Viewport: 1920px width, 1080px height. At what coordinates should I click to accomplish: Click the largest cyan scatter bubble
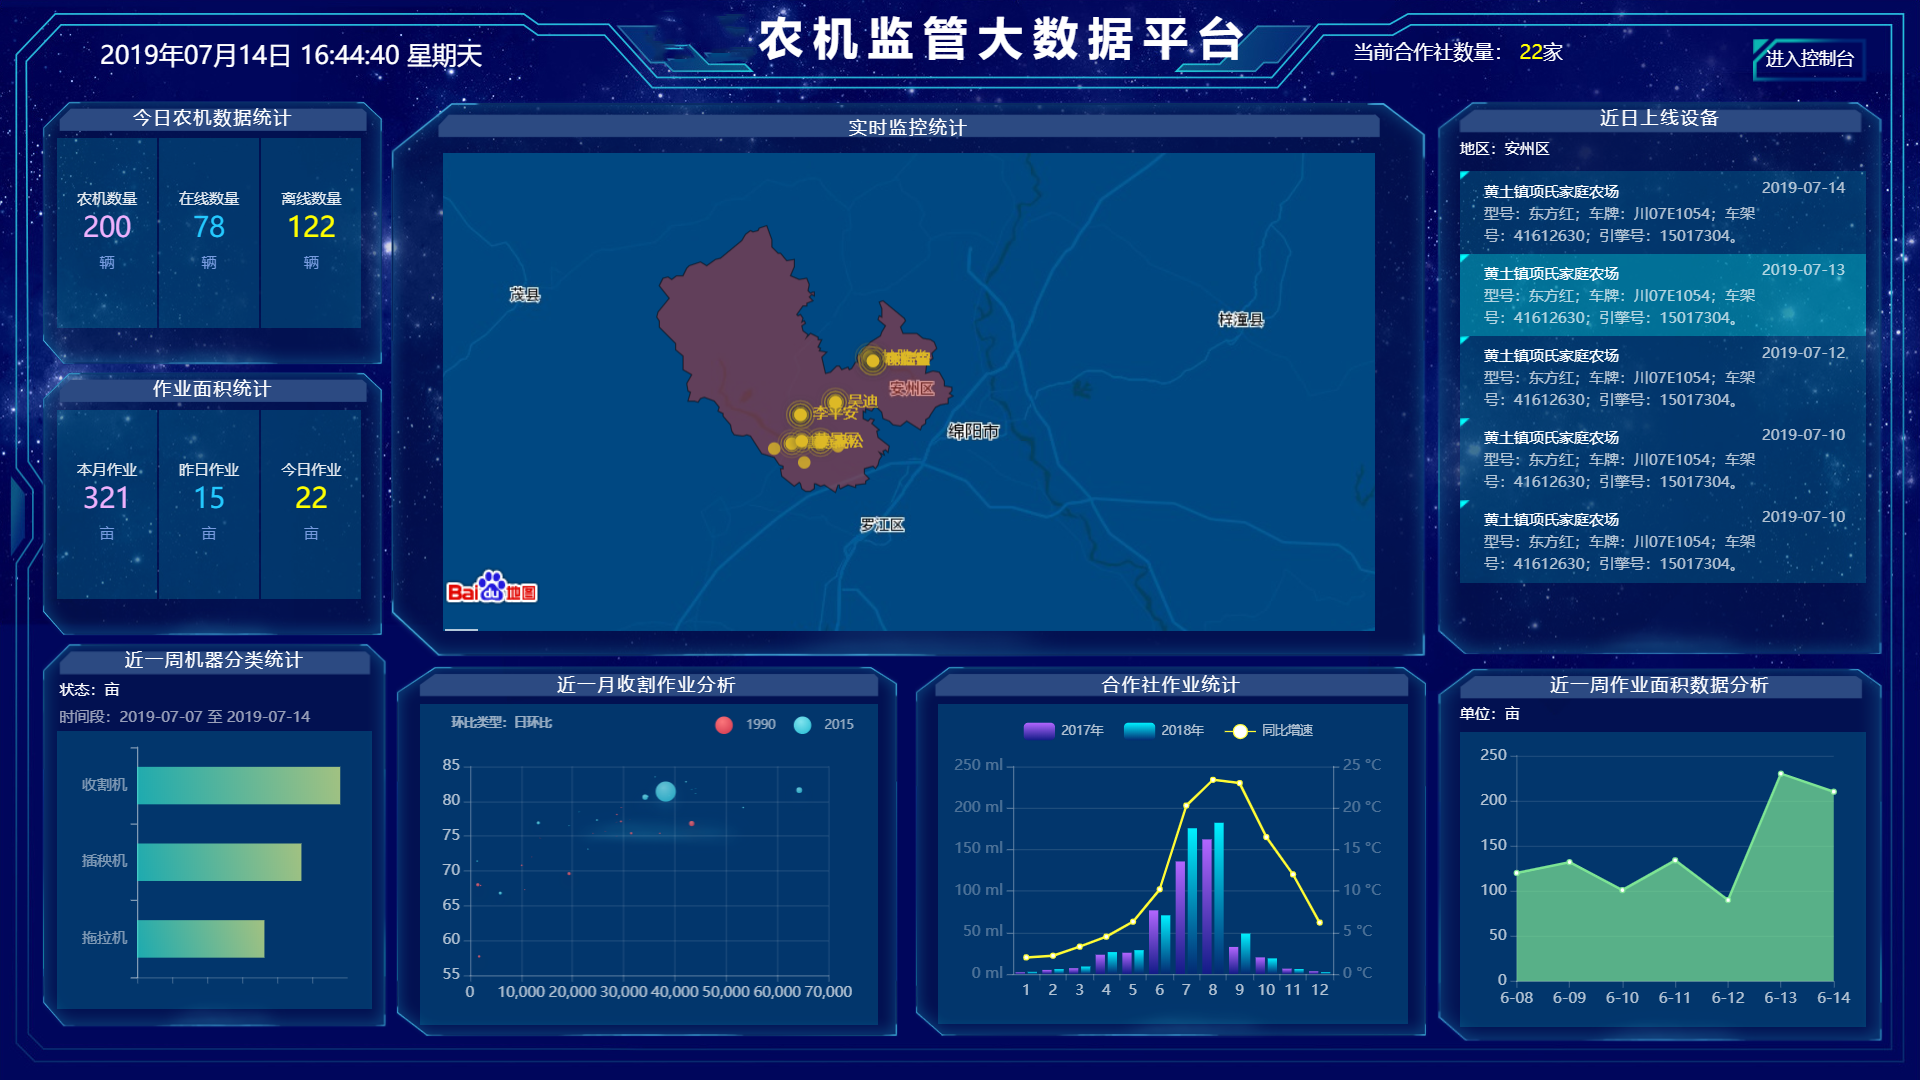coord(665,791)
